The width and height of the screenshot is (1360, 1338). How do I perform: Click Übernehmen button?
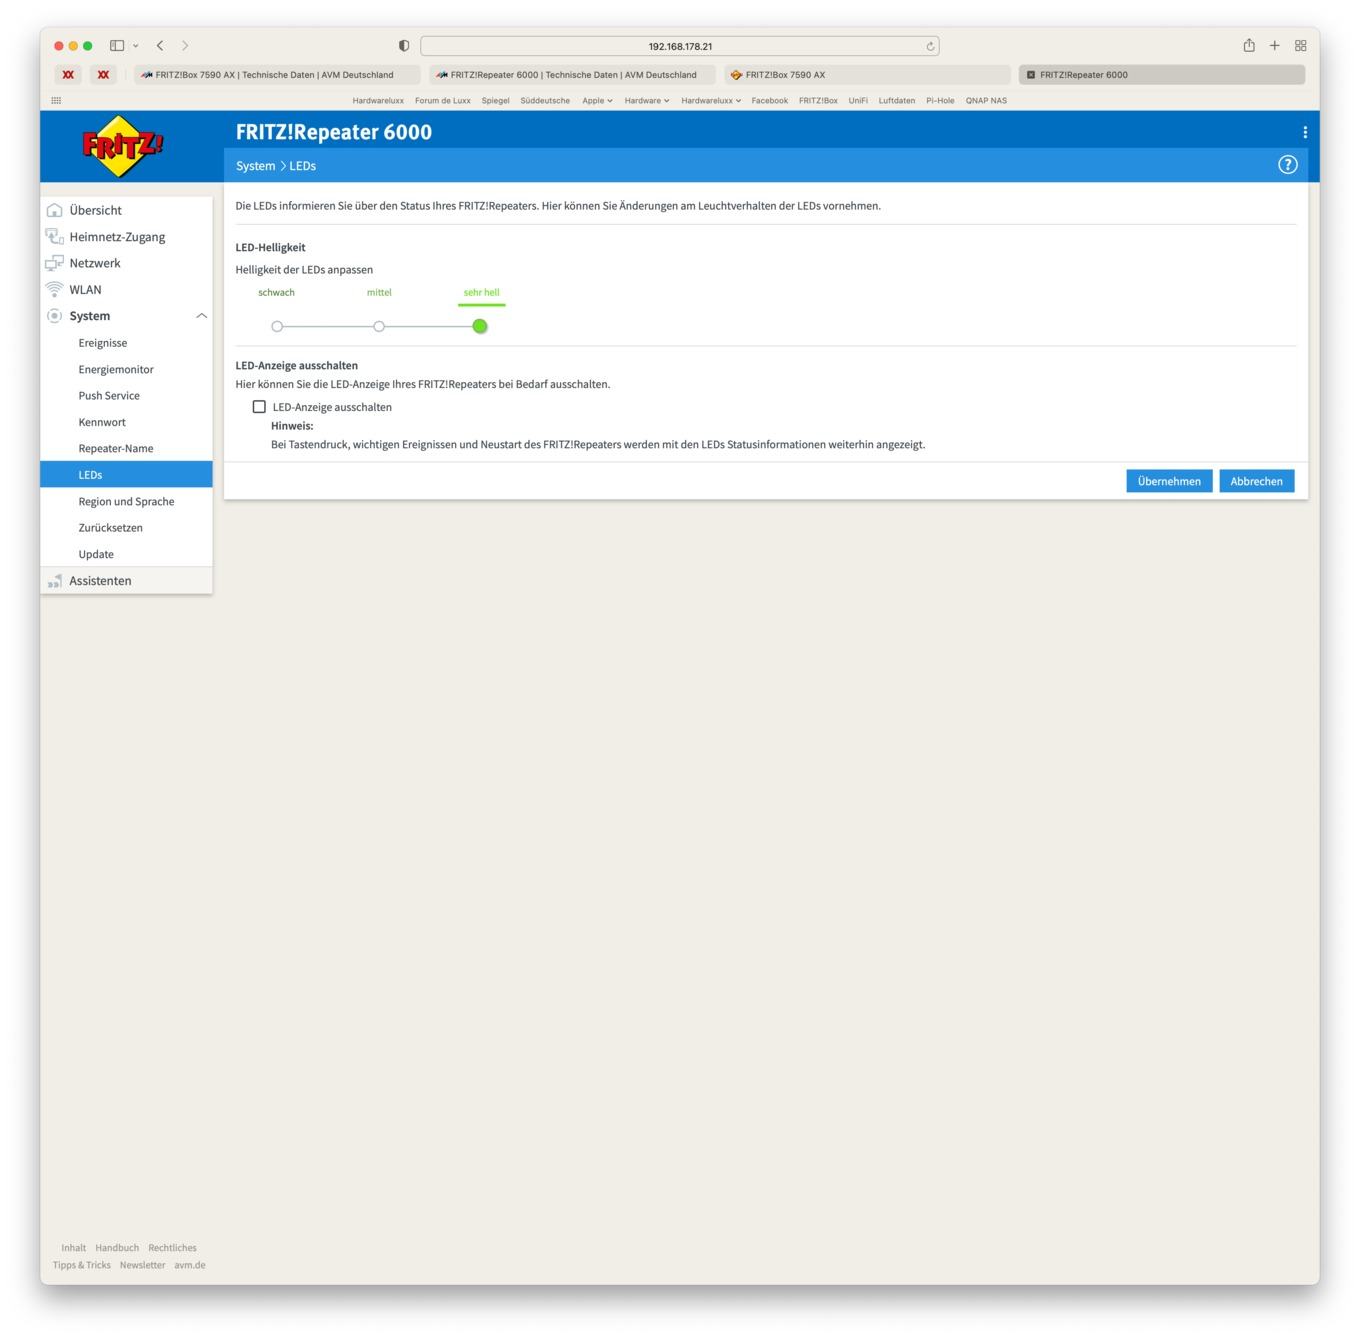point(1169,481)
